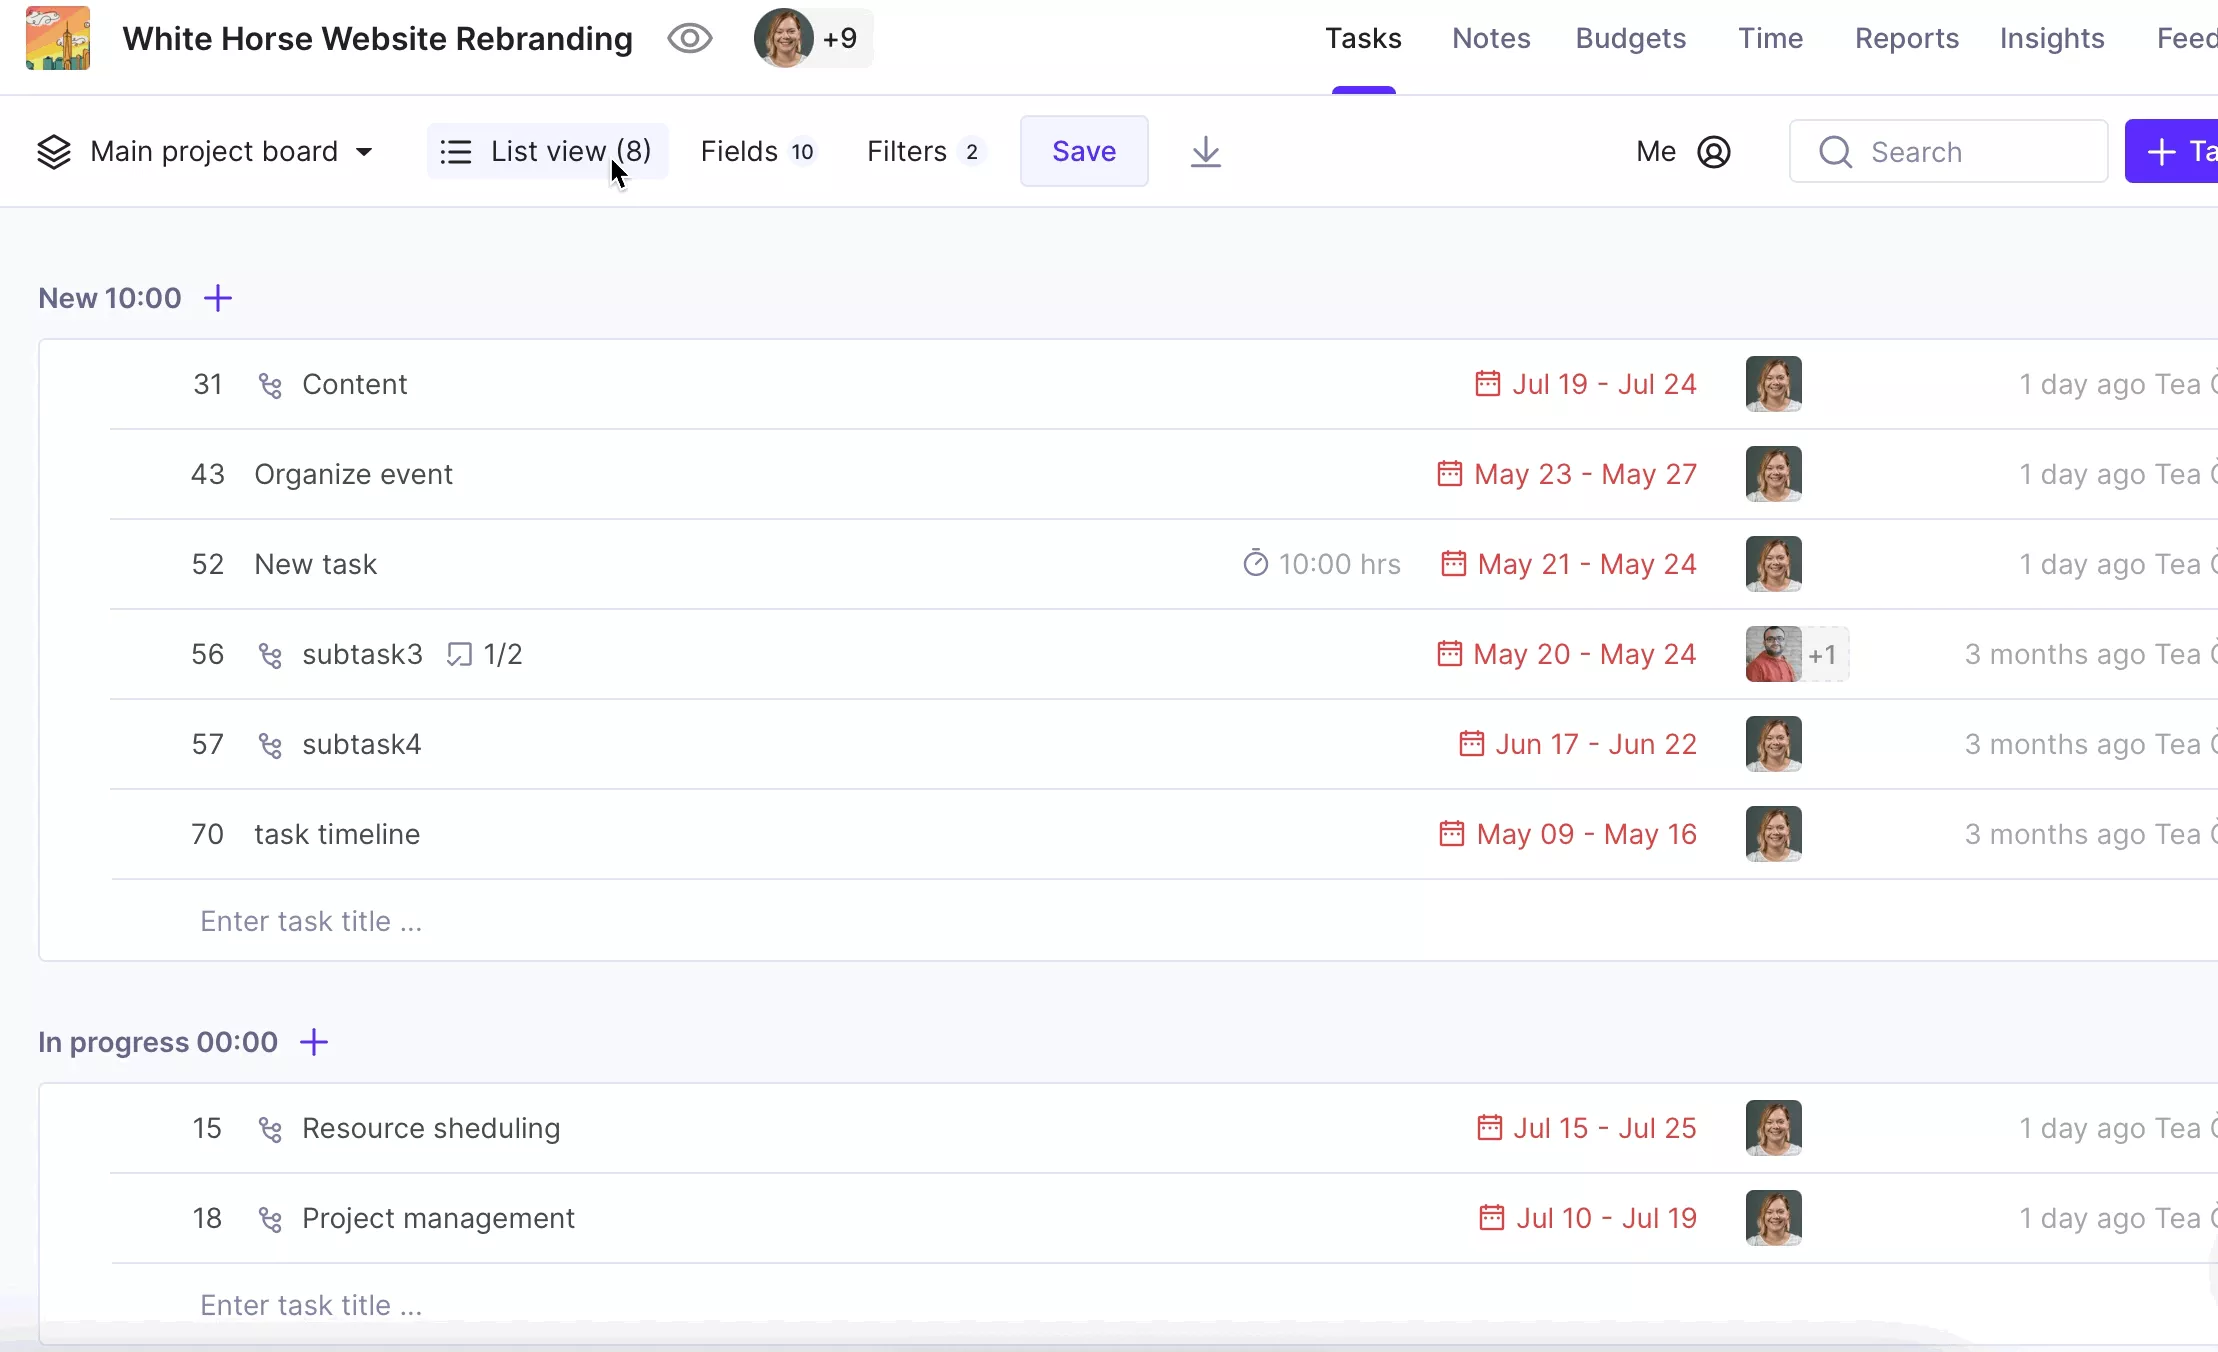Screen dimensions: 2218x1352
Task: Add a task to New group with plus
Action: tap(218, 298)
